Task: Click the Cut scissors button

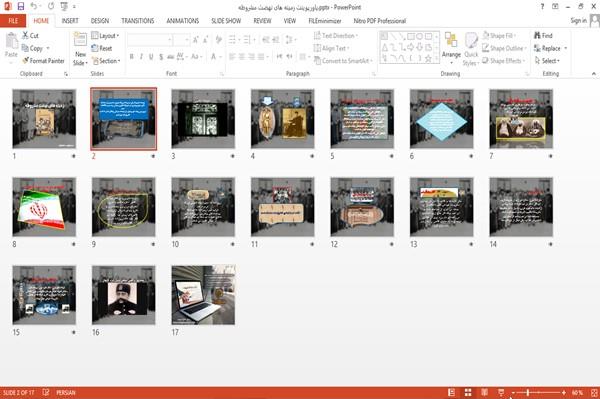Action: point(30,36)
